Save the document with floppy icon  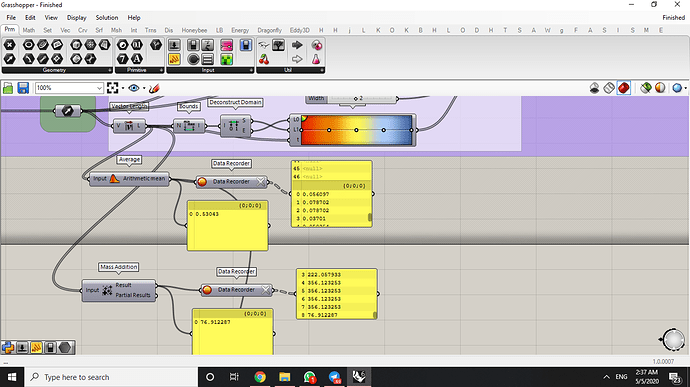pyautogui.click(x=23, y=88)
